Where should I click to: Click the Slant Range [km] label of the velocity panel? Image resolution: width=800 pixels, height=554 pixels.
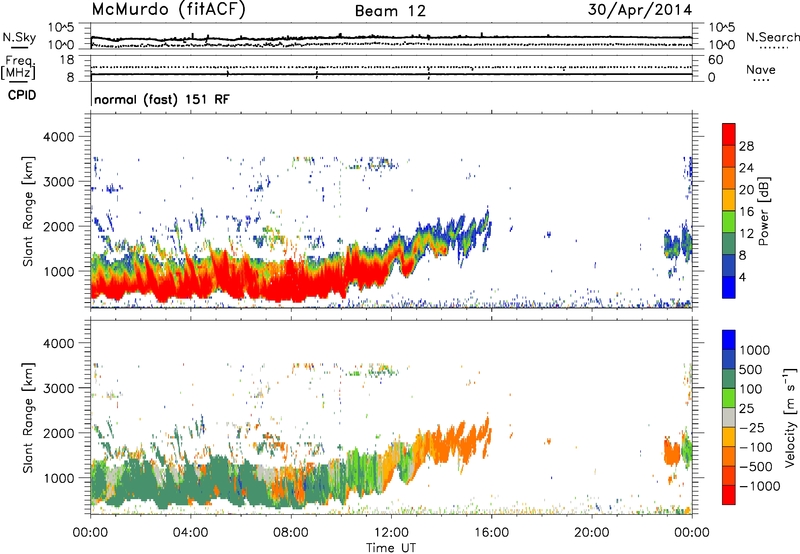(28, 417)
